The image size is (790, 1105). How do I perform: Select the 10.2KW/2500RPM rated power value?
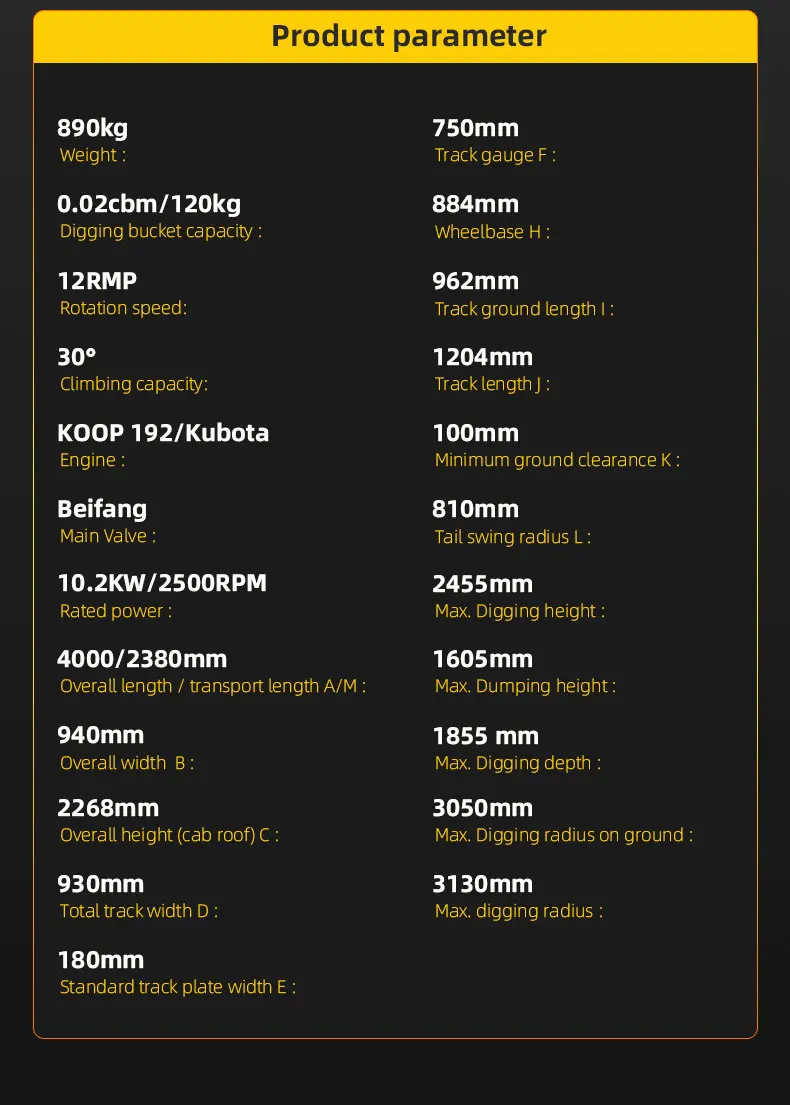pos(162,583)
